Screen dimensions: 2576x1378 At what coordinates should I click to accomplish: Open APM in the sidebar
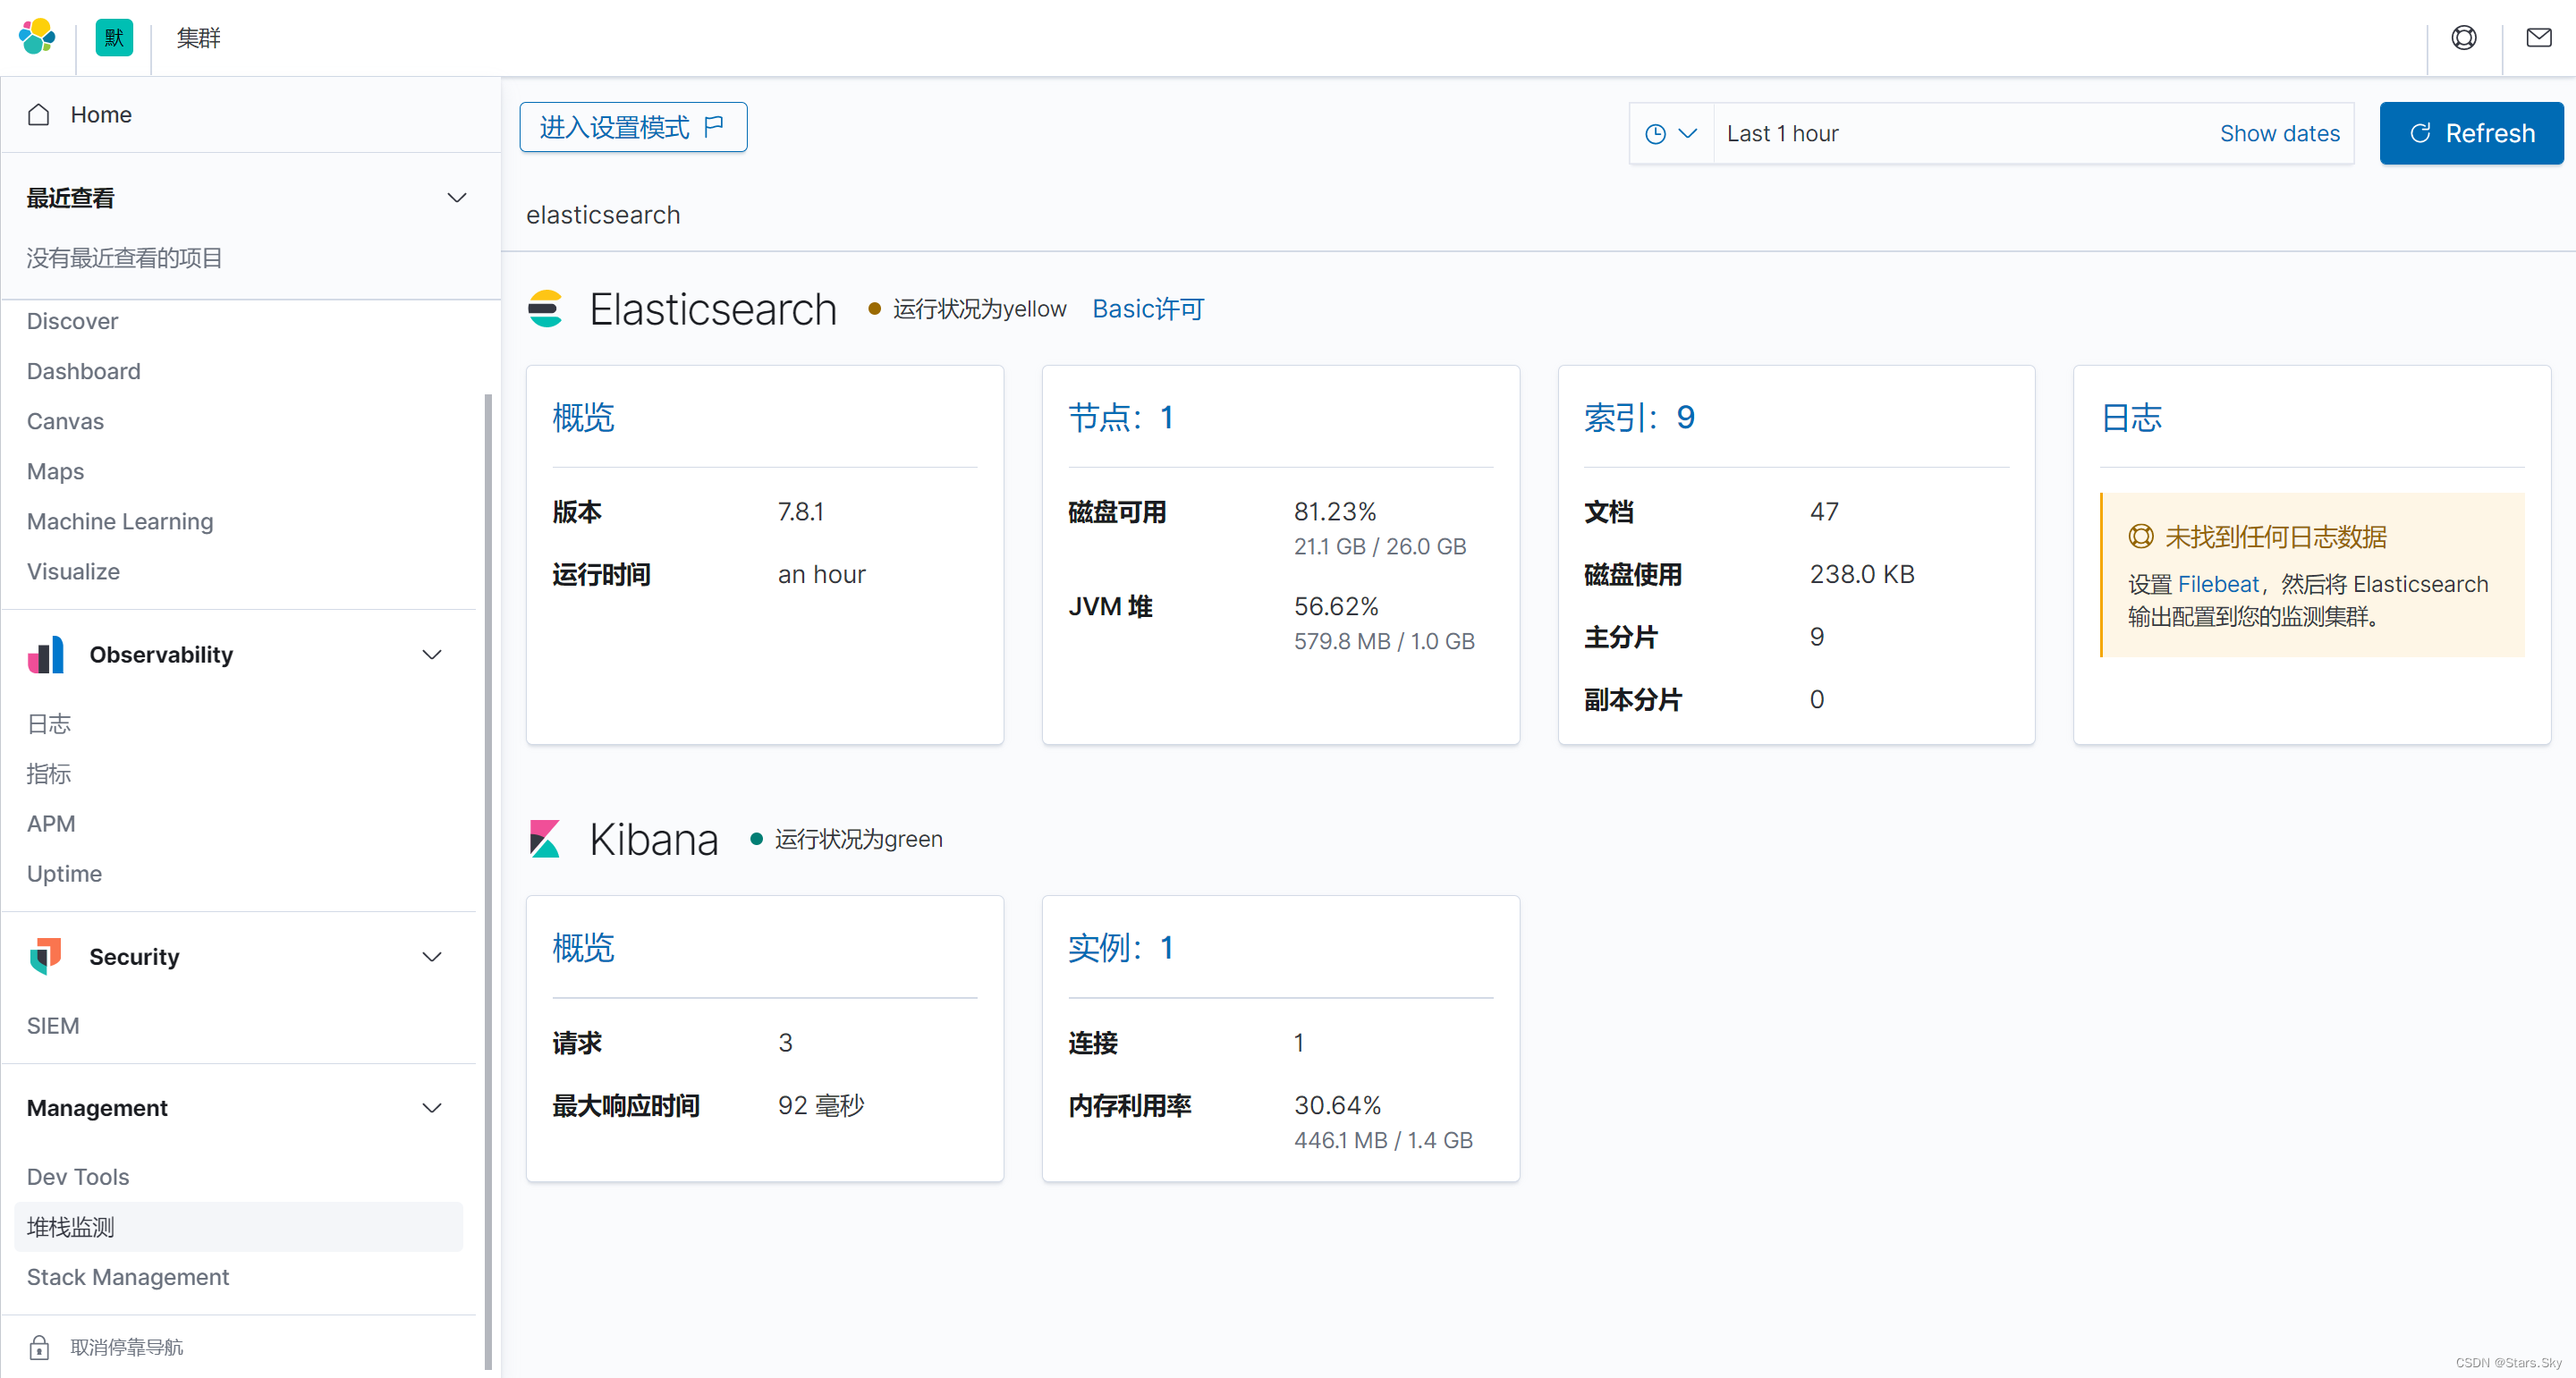51,823
